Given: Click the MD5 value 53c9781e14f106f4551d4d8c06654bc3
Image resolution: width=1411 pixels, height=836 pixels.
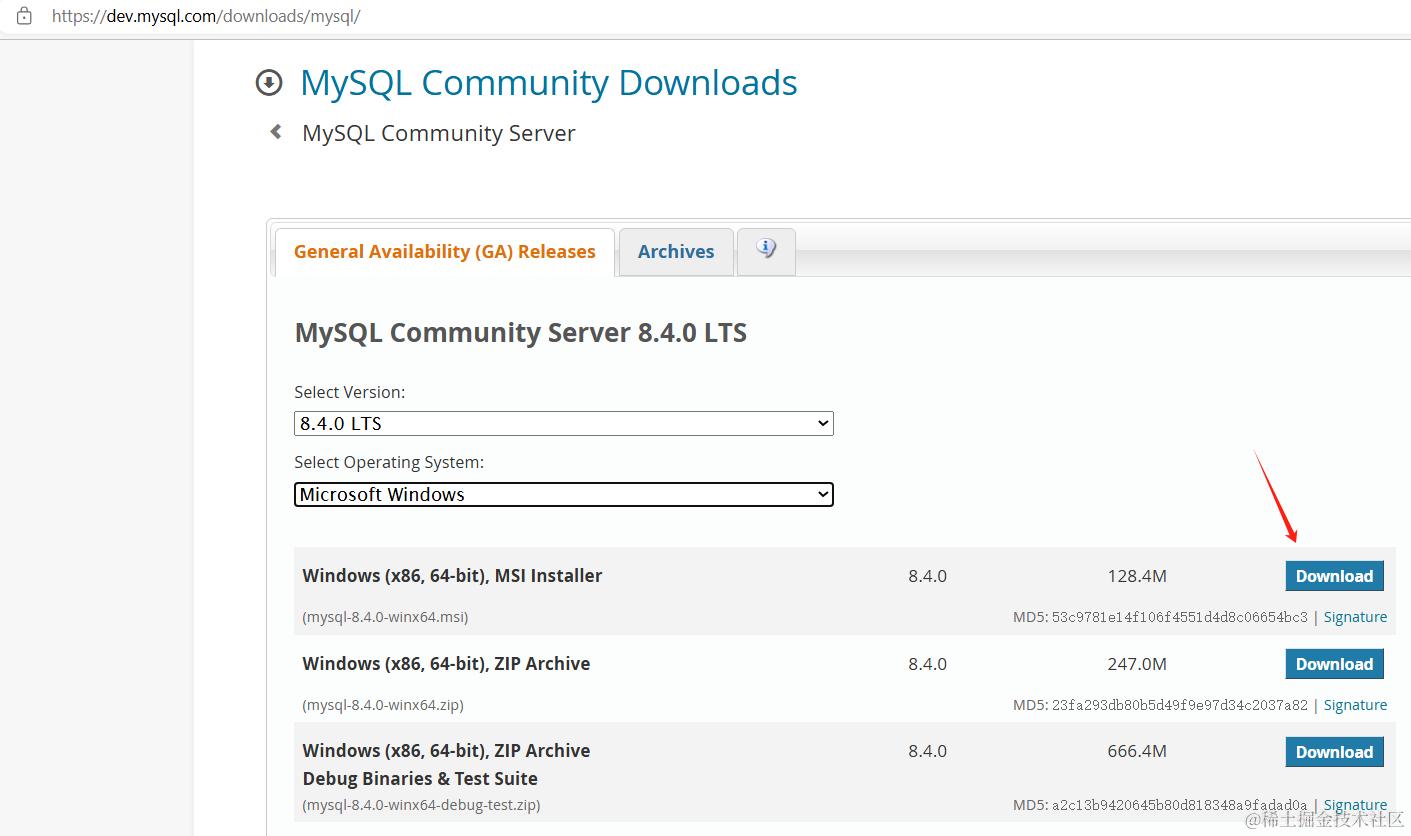Looking at the screenshot, I should click(x=1179, y=617).
